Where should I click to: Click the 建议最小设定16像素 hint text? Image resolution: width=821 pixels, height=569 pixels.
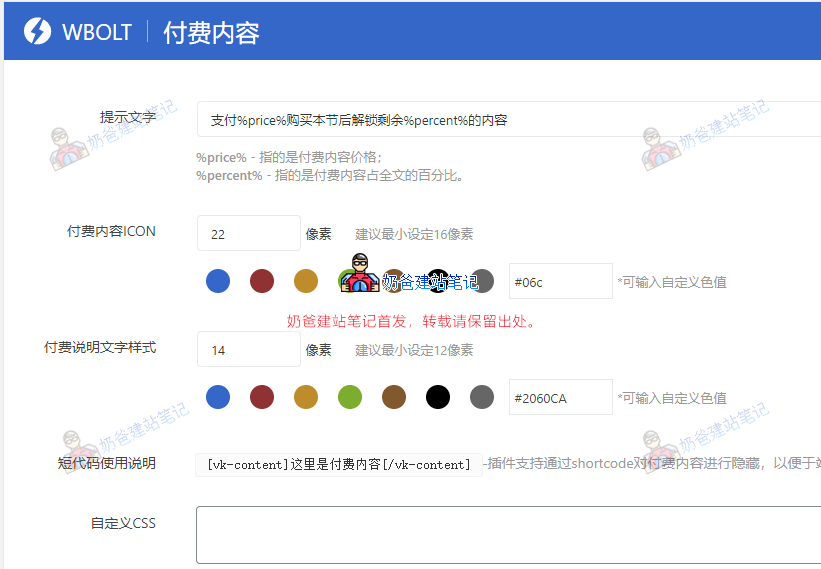pos(414,234)
